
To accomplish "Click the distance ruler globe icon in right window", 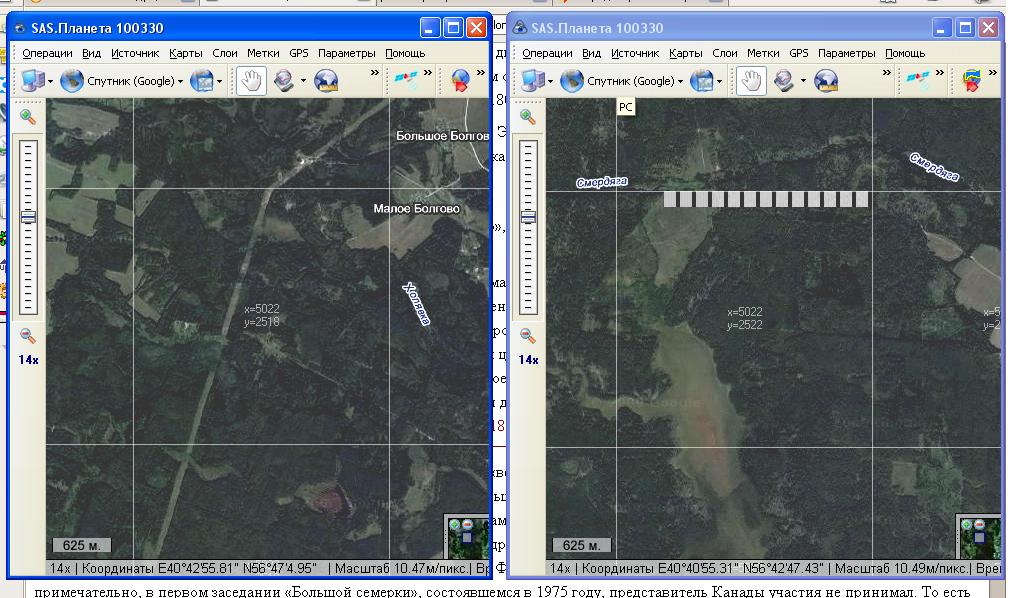I will pyautogui.click(x=825, y=81).
